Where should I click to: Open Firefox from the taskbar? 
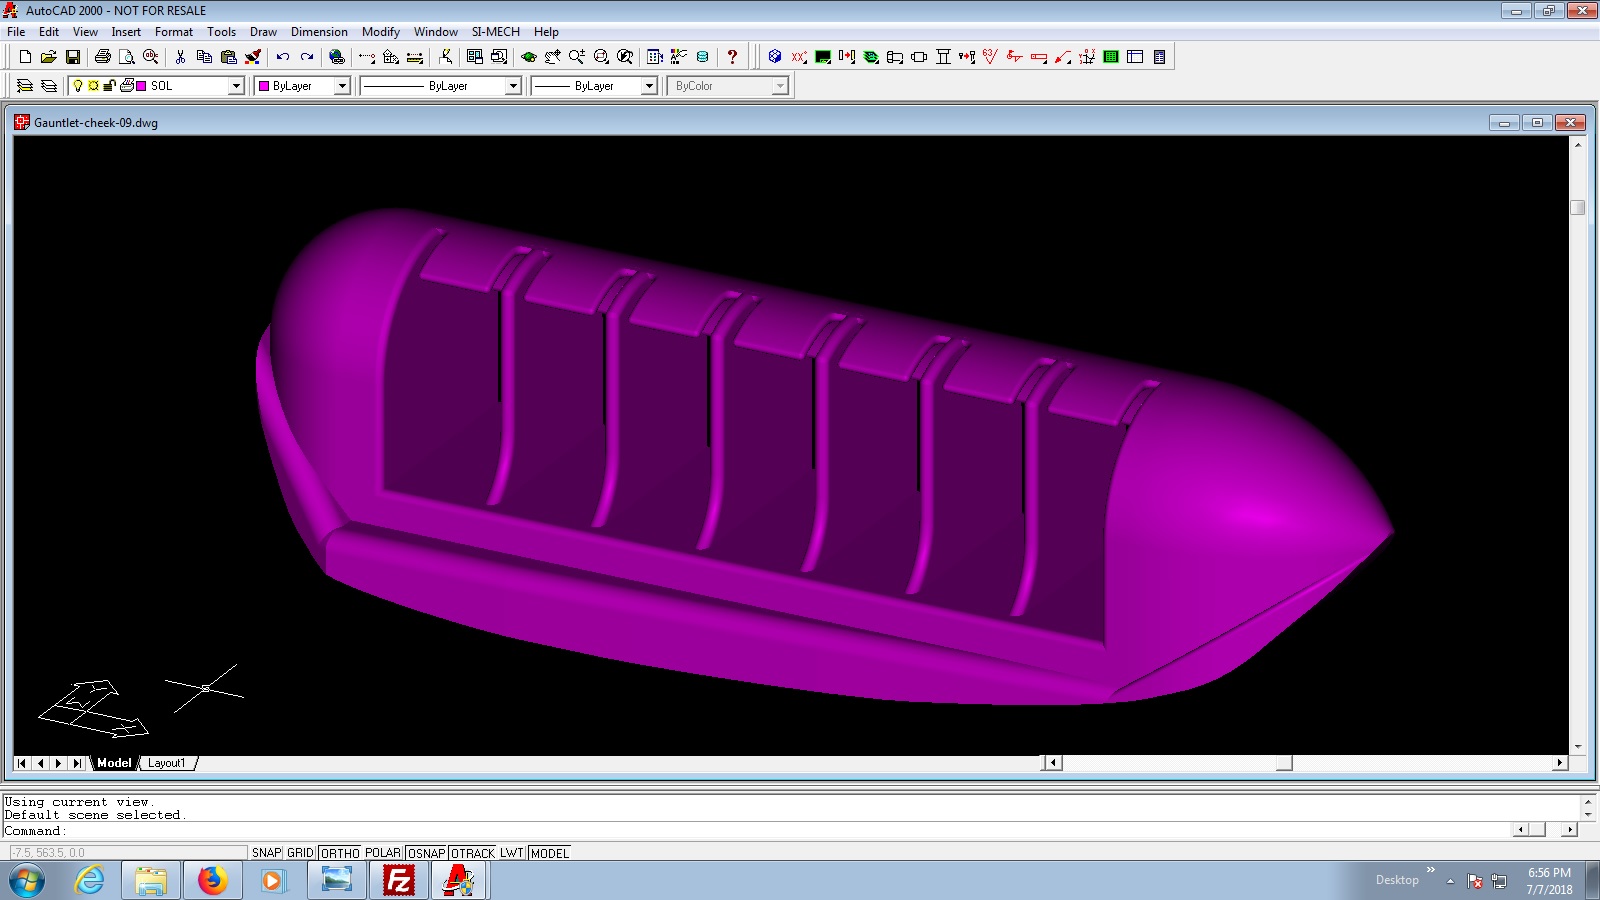(212, 880)
